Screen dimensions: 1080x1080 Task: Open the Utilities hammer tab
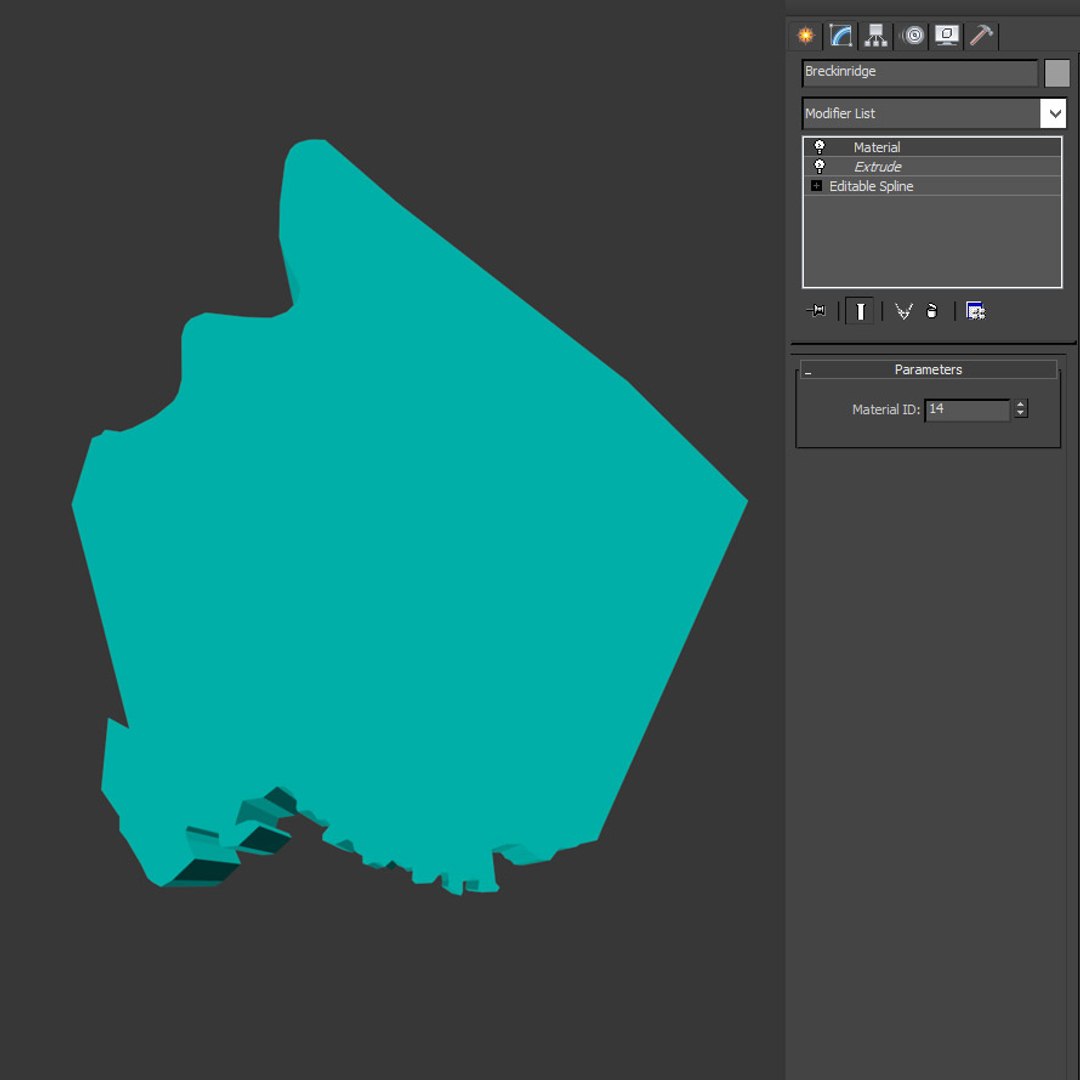[x=981, y=35]
